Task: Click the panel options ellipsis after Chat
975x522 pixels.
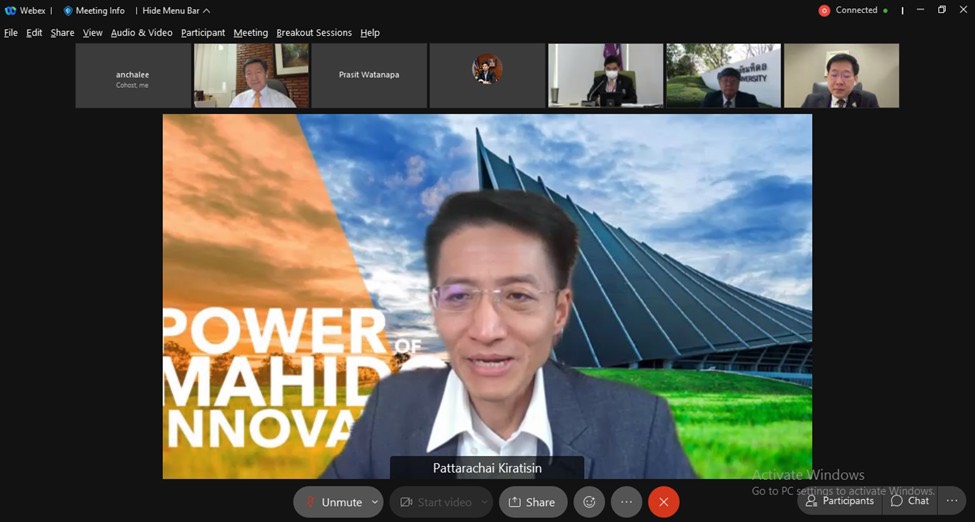Action: [953, 501]
